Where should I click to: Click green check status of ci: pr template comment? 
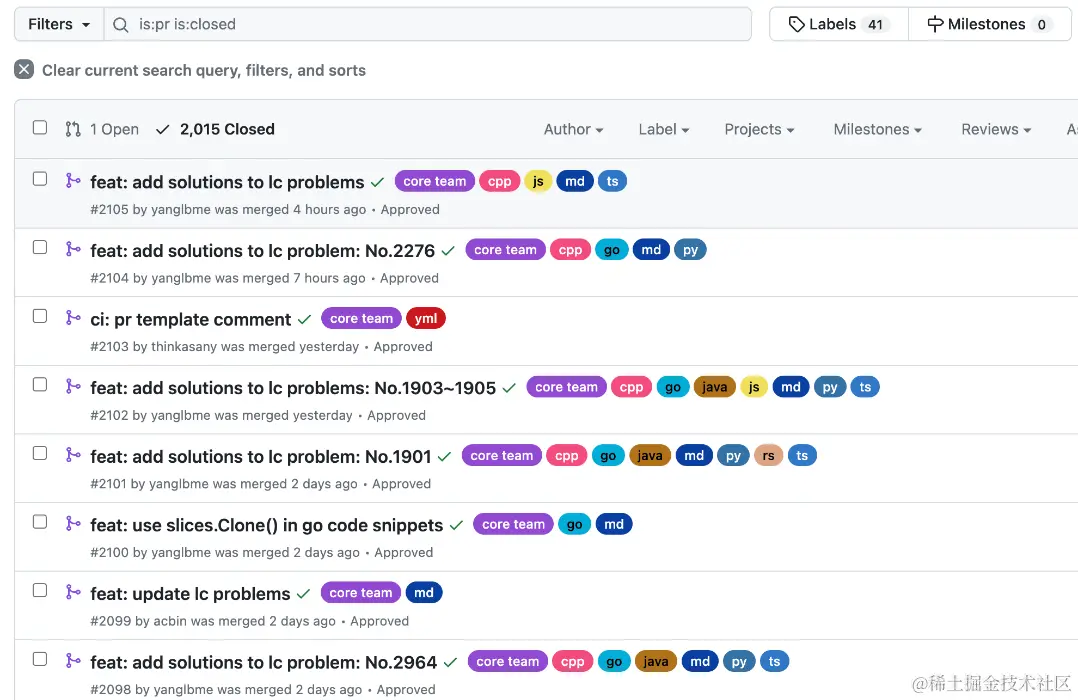(305, 320)
